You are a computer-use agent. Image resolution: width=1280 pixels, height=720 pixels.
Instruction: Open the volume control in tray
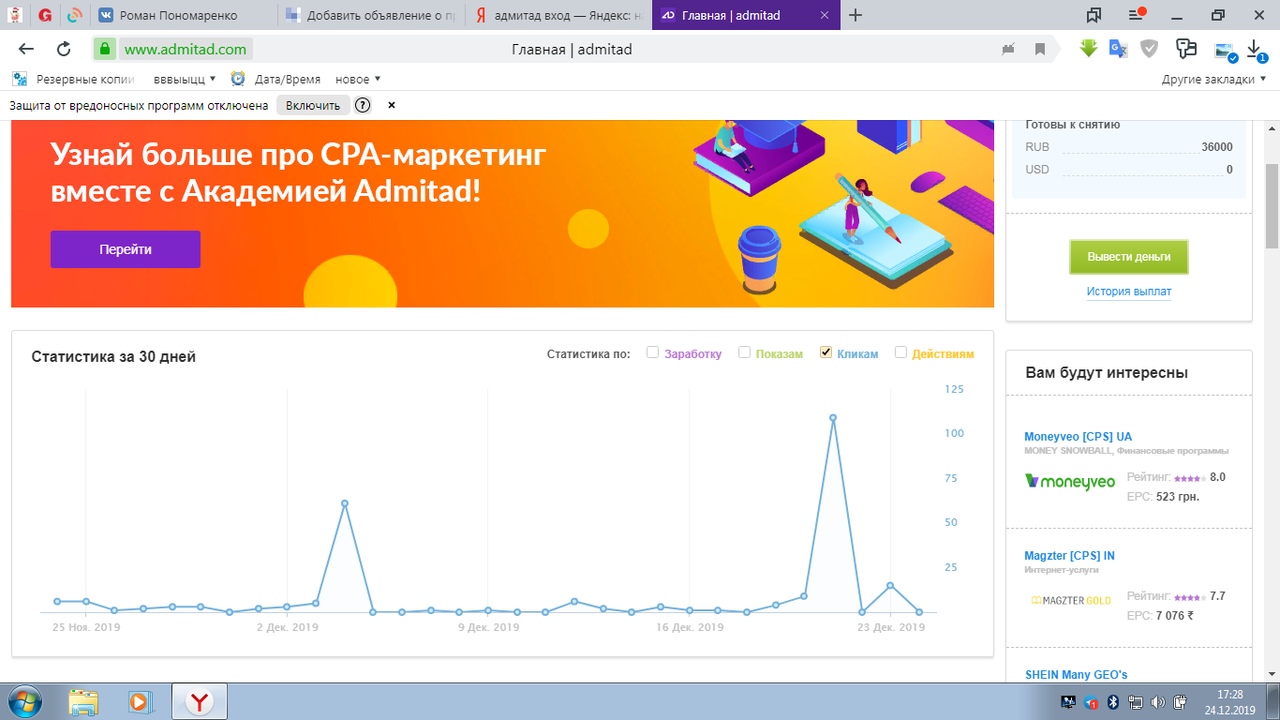tap(1157, 702)
